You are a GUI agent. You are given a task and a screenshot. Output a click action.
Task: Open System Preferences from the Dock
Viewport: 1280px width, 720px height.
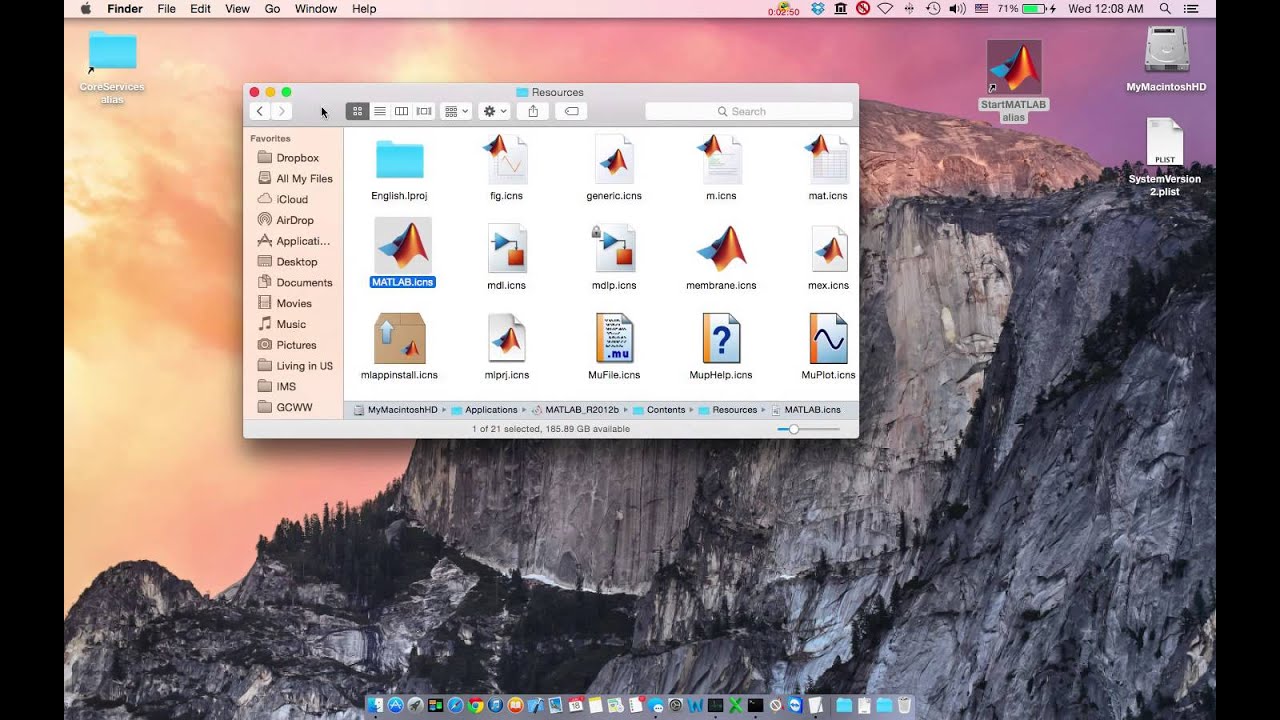pos(675,706)
